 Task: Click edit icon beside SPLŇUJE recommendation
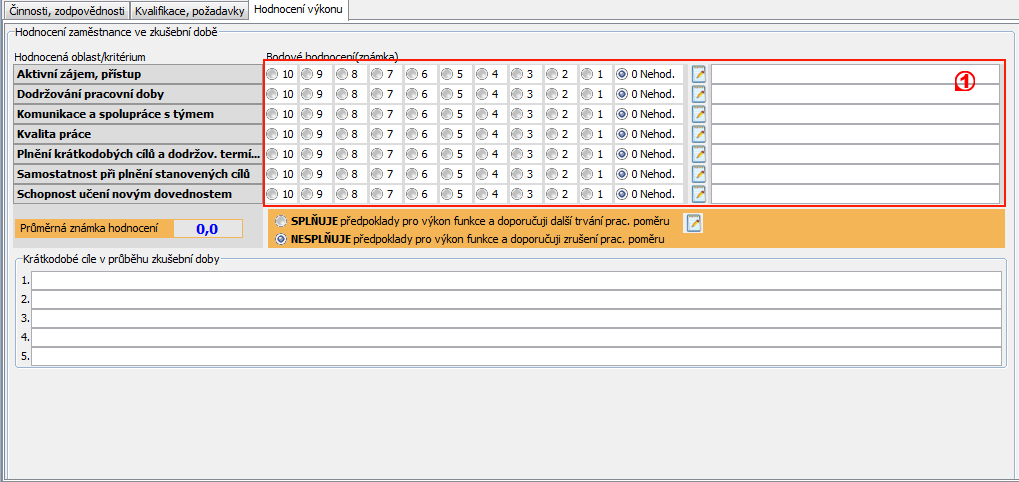pyautogui.click(x=692, y=223)
